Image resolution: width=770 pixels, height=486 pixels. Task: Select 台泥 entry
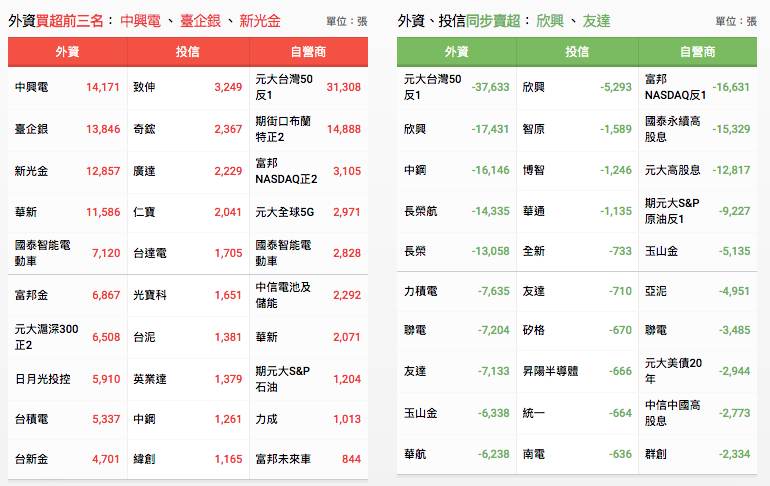tap(144, 337)
